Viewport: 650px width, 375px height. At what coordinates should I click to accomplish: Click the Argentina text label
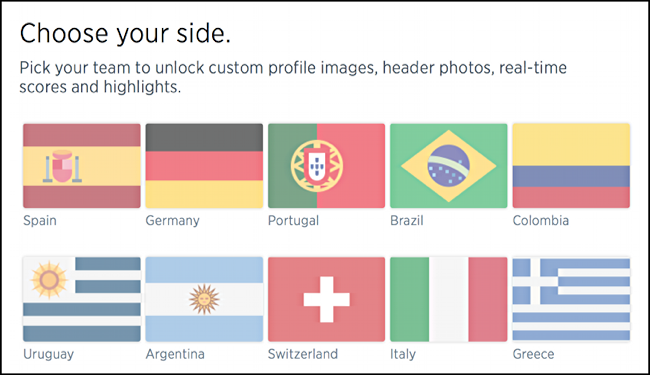(175, 355)
